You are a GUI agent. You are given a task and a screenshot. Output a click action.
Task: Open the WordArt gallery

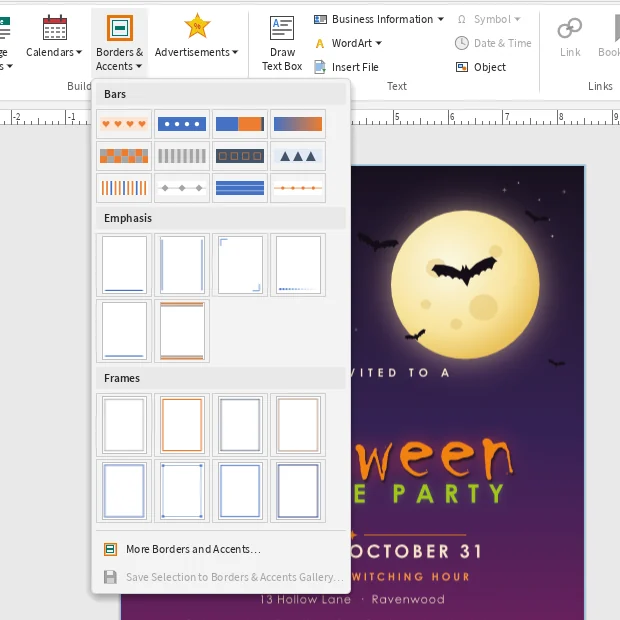(348, 43)
